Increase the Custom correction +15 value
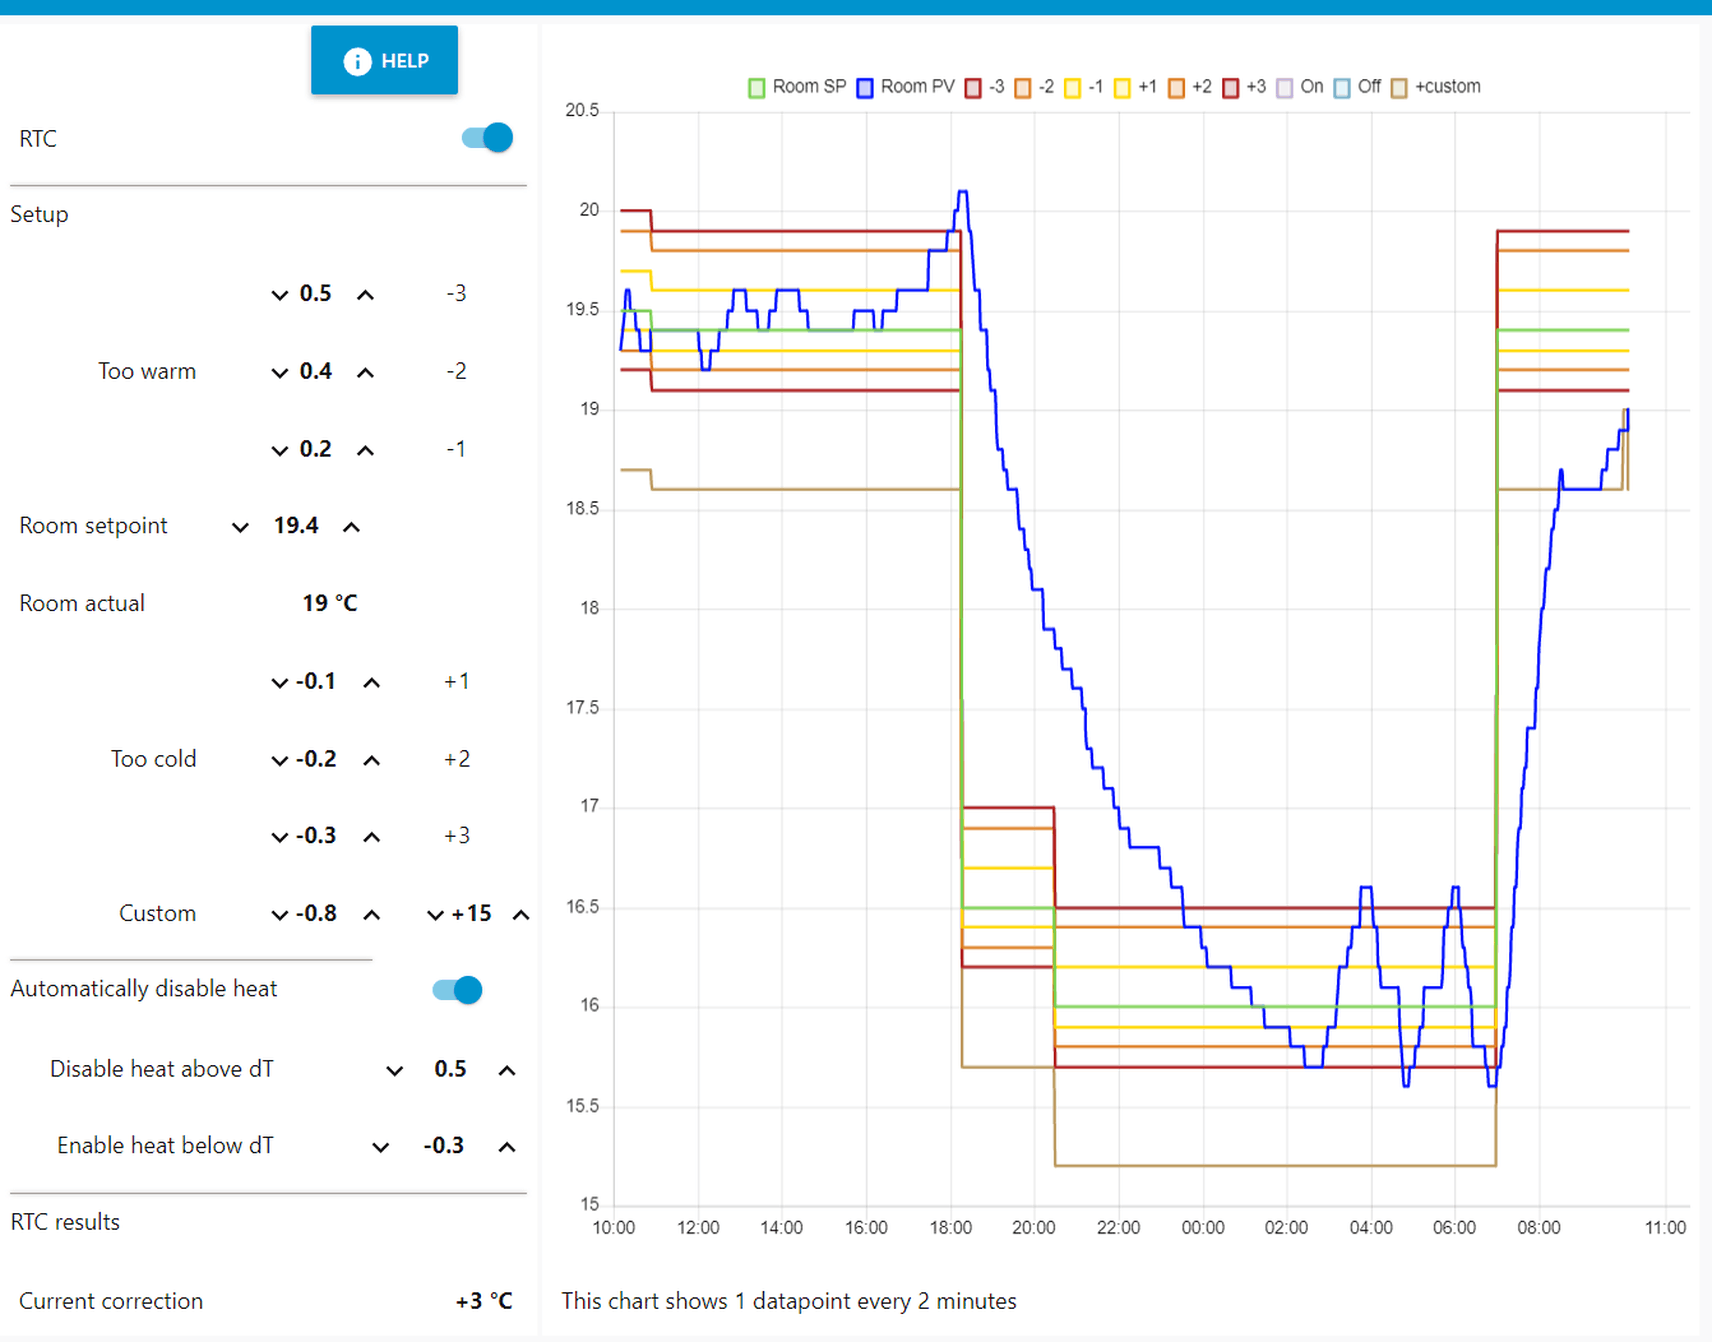1712x1342 pixels. pyautogui.click(x=521, y=915)
